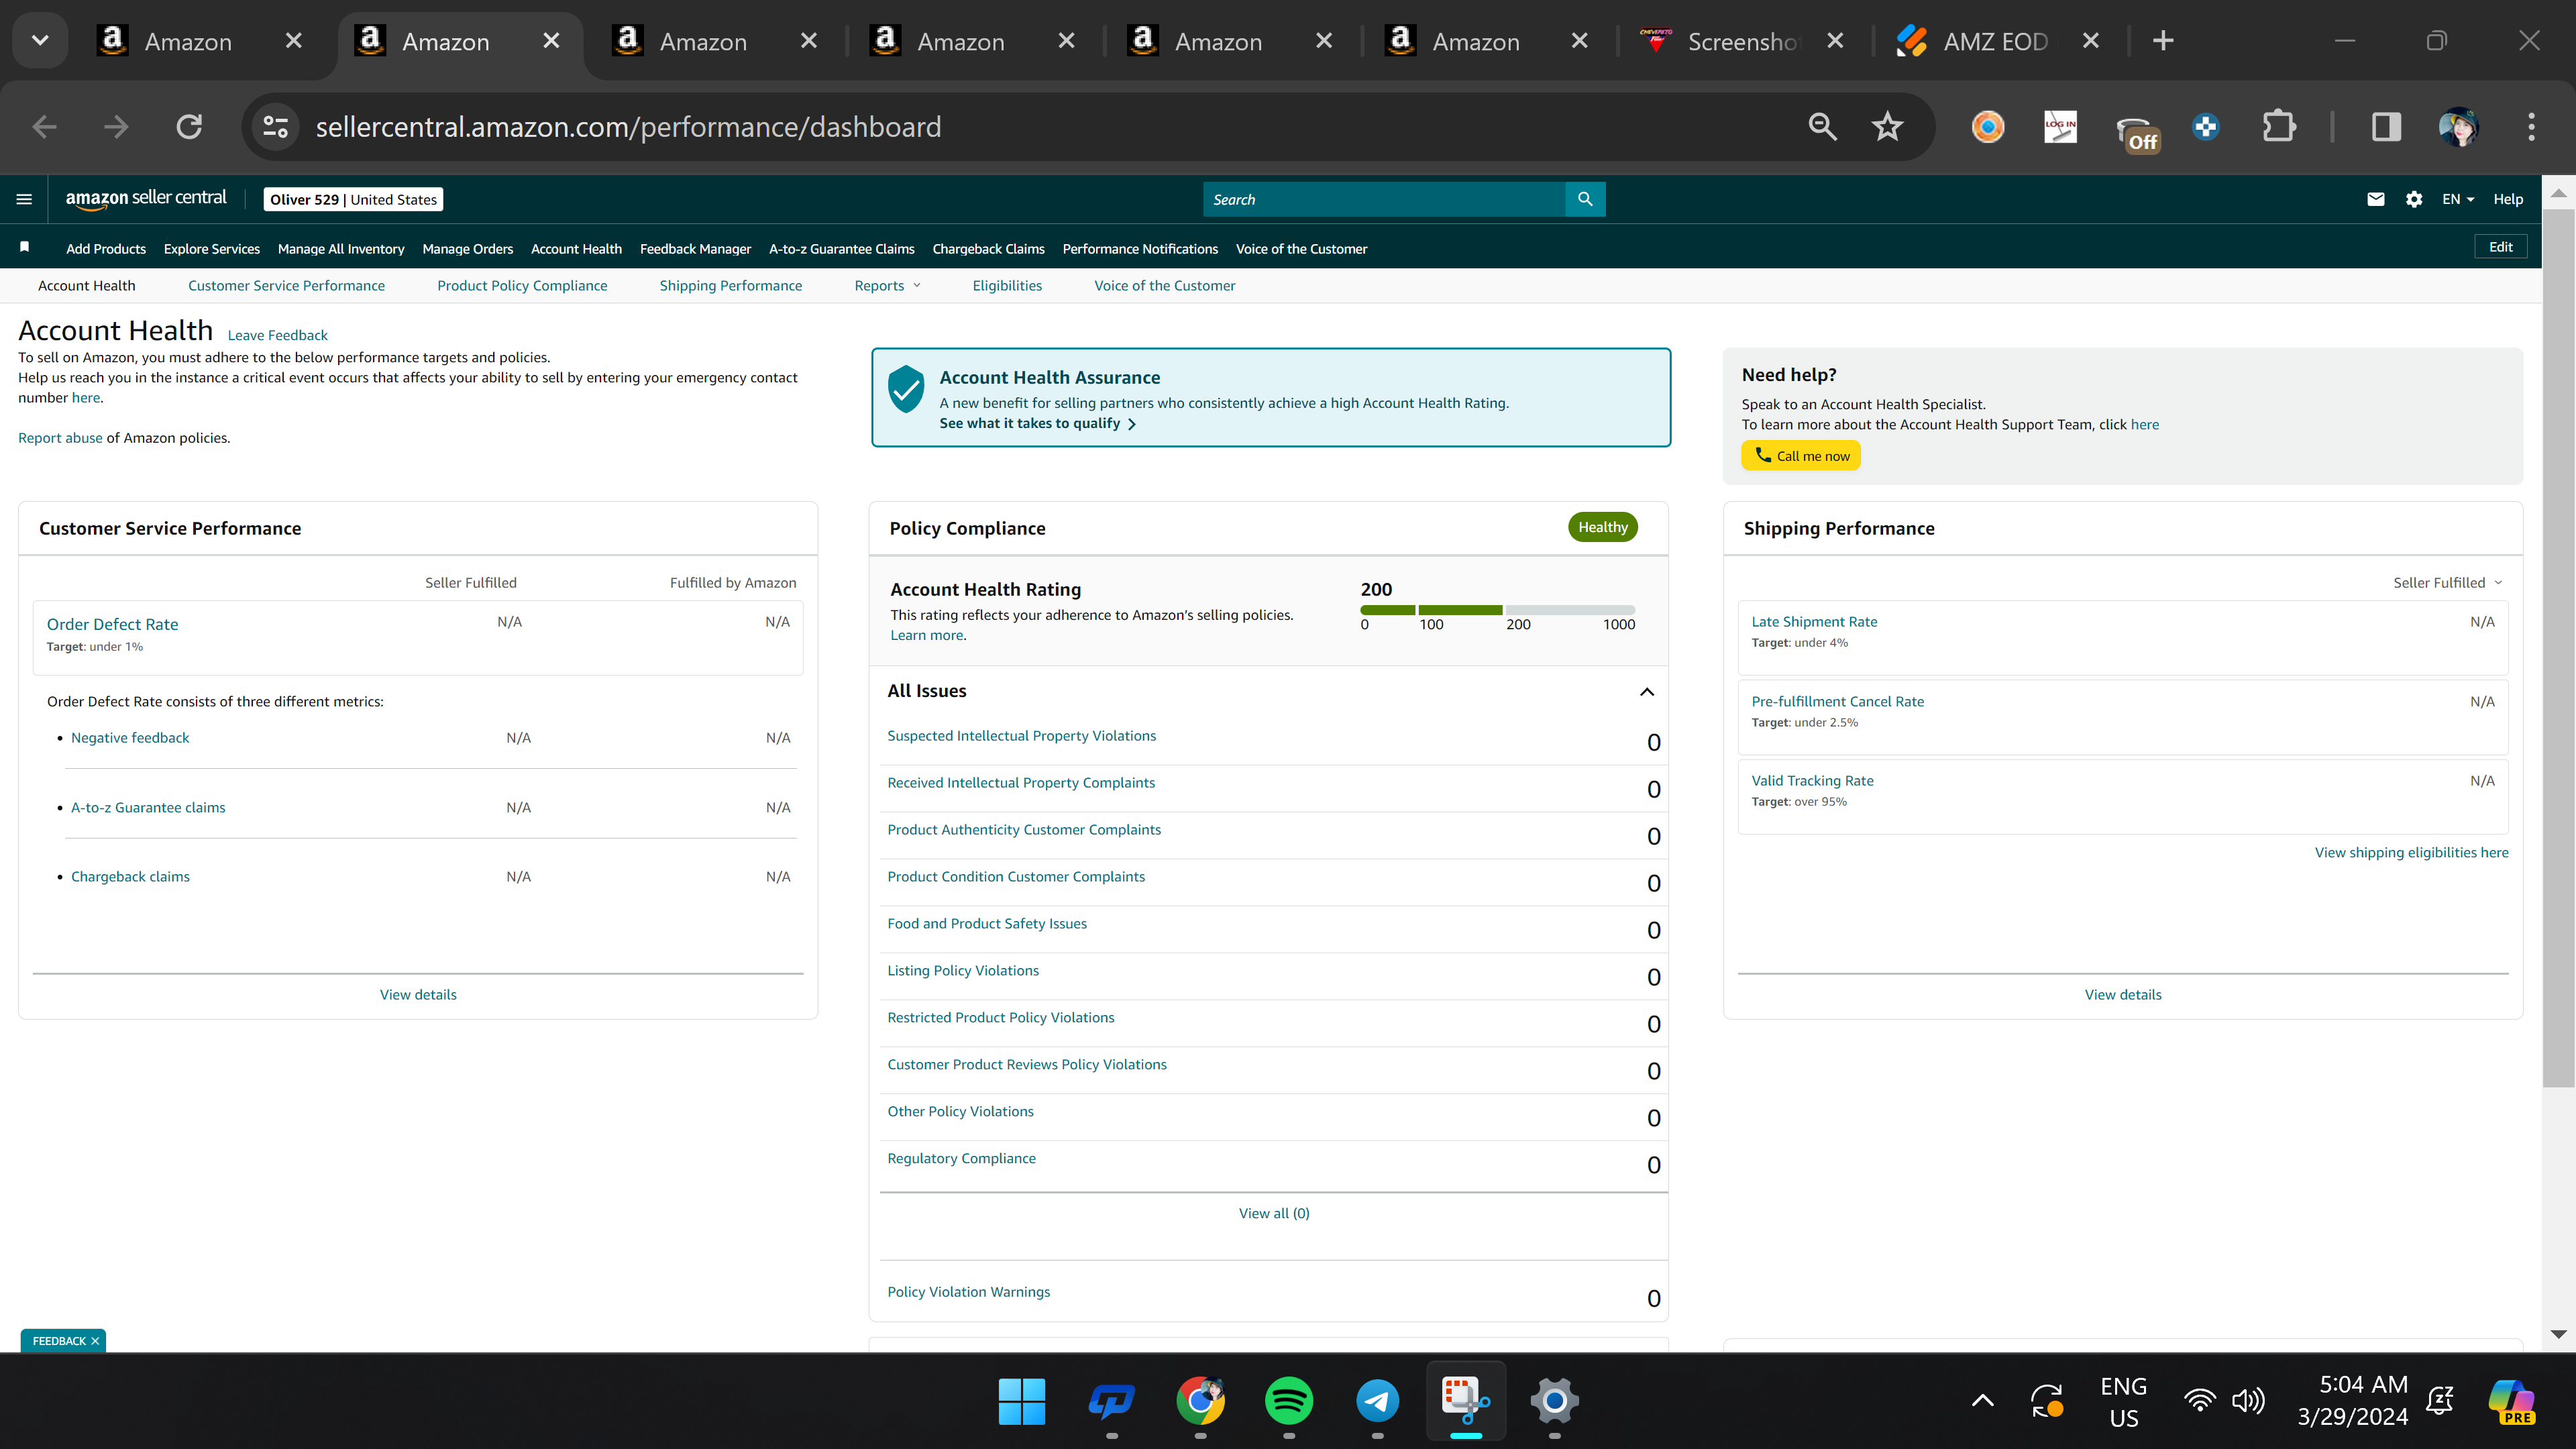This screenshot has width=2576, height=1449.
Task: Switch to Product Policy Compliance tab
Action: click(x=522, y=286)
